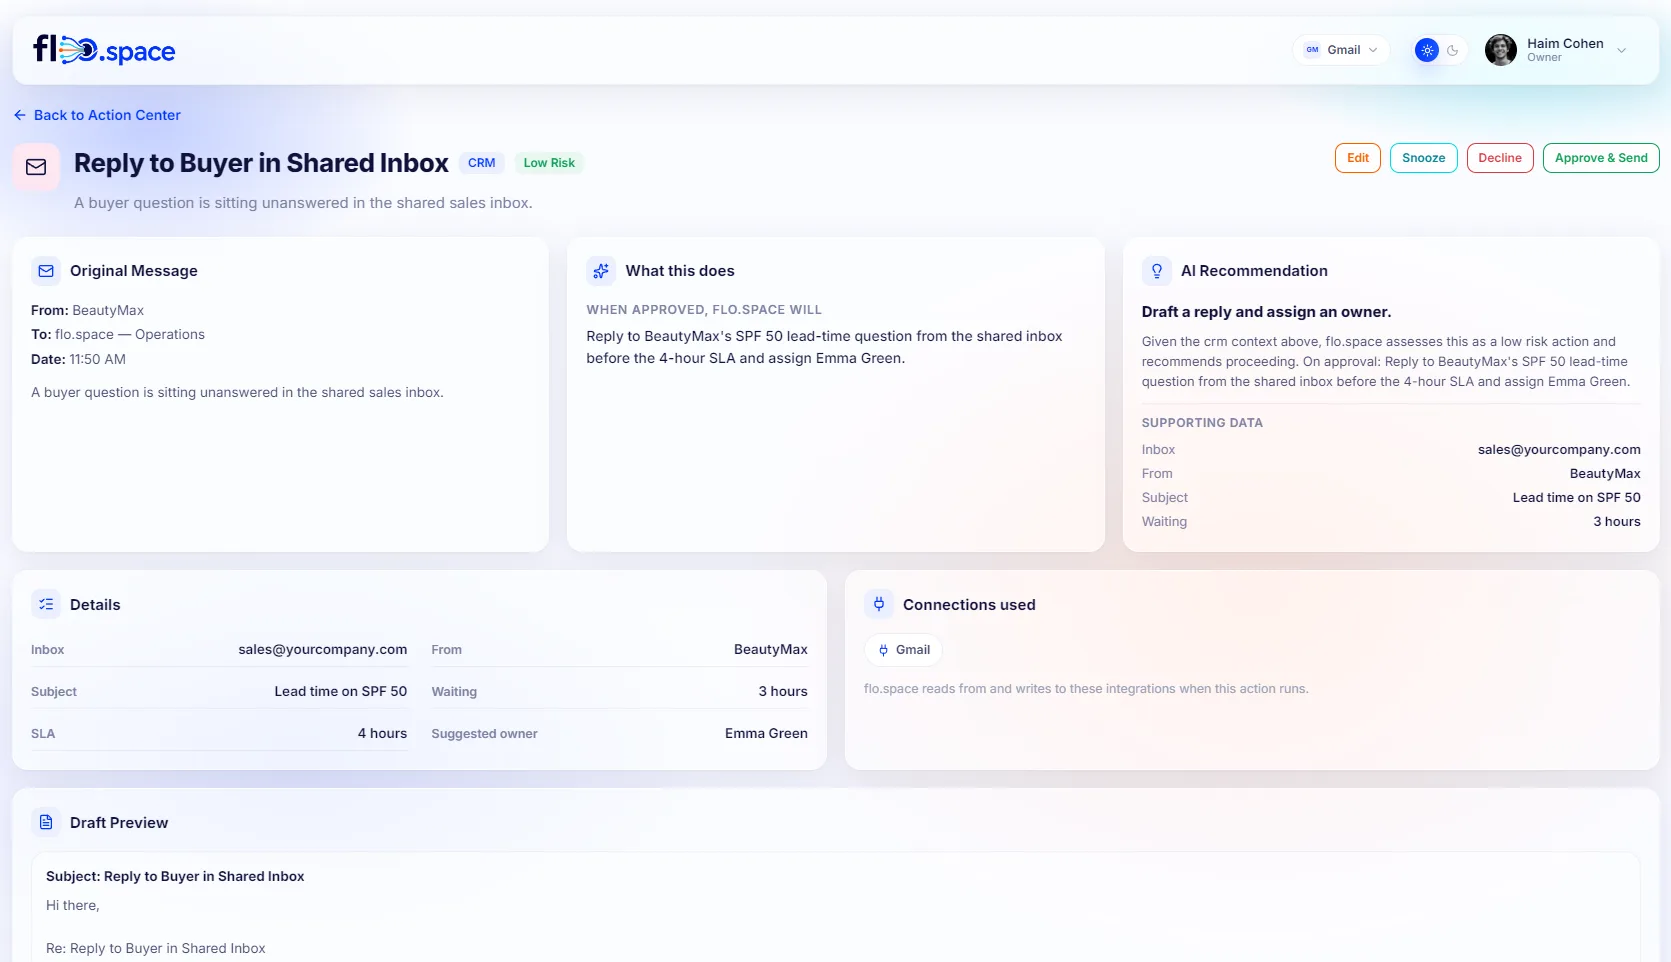Click the Draft a reply and assign an owner heading
The height and width of the screenshot is (962, 1671).
coord(1266,312)
